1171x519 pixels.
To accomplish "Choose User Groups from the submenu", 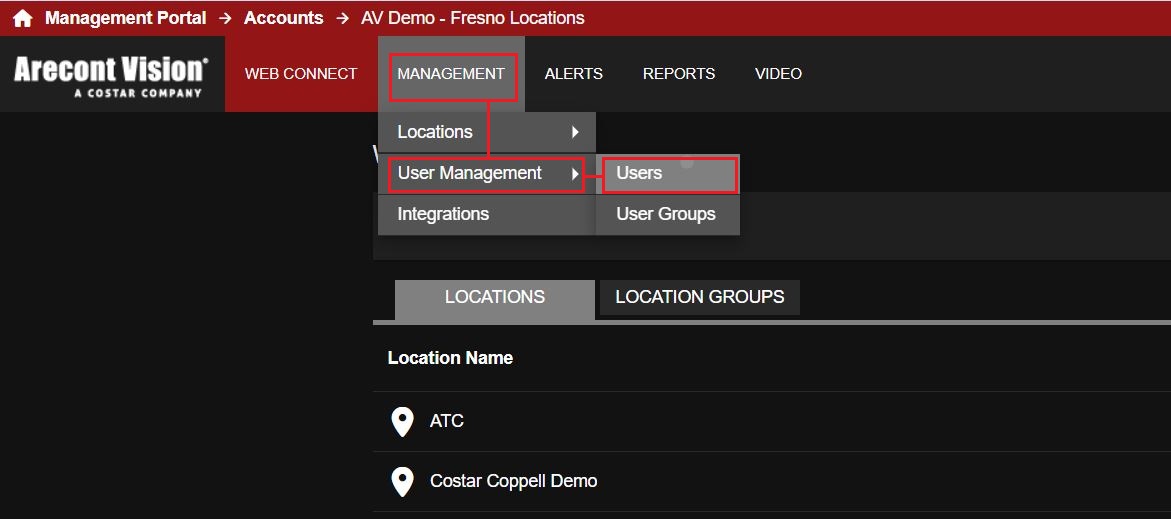I will [x=668, y=214].
